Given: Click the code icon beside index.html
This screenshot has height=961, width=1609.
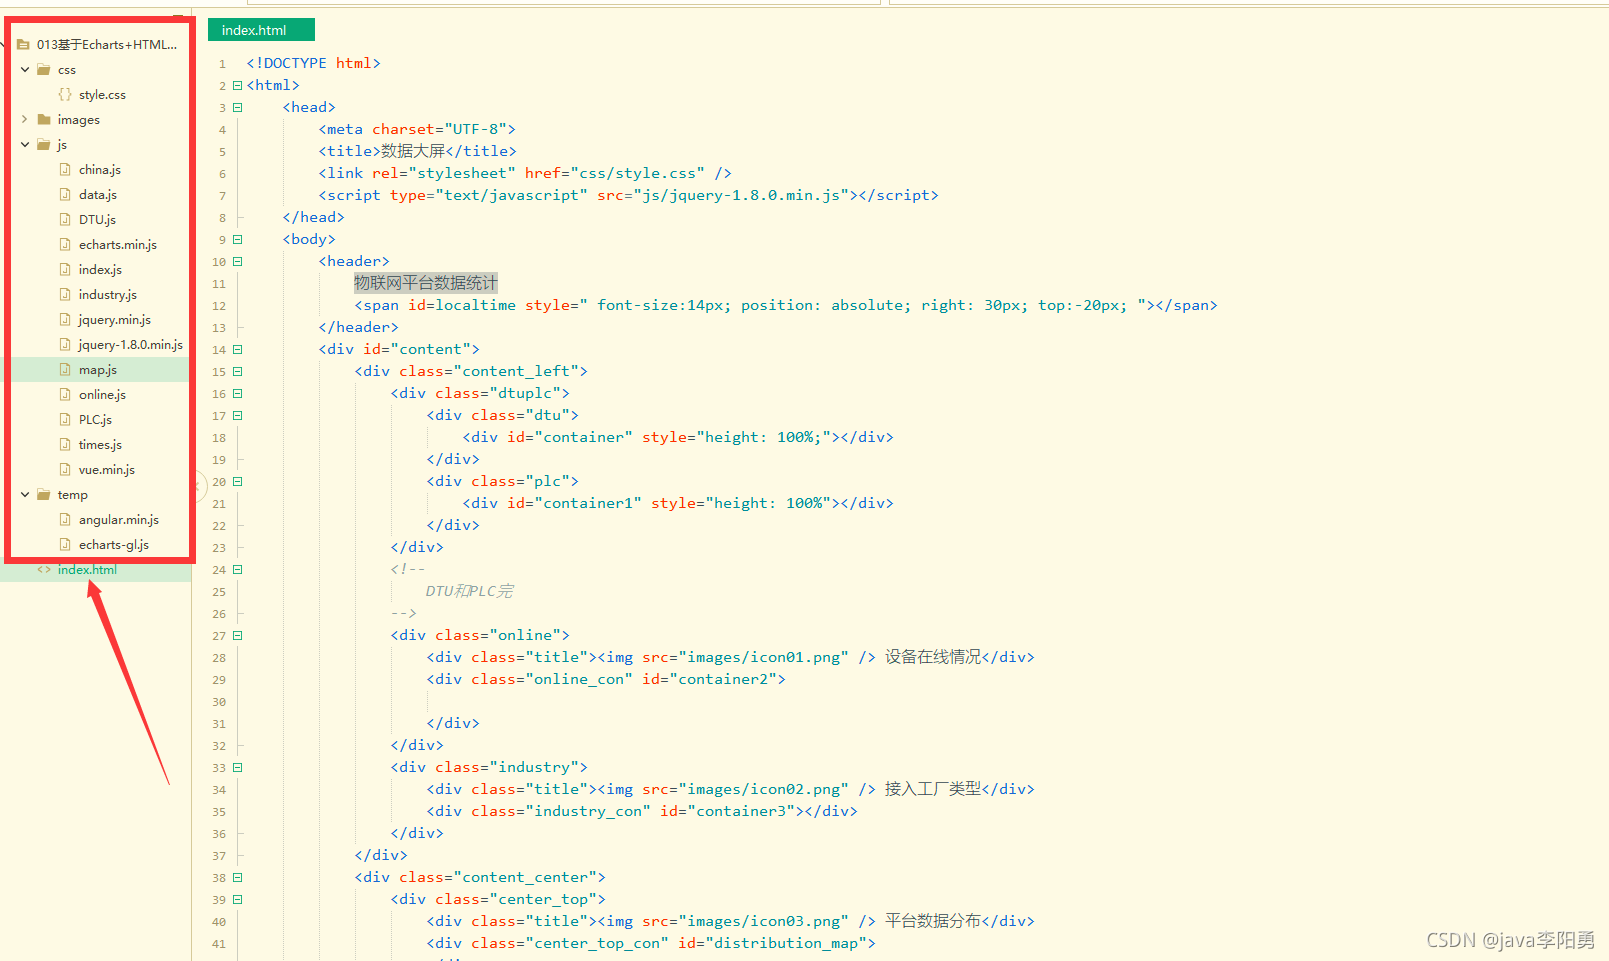Looking at the screenshot, I should tap(44, 570).
